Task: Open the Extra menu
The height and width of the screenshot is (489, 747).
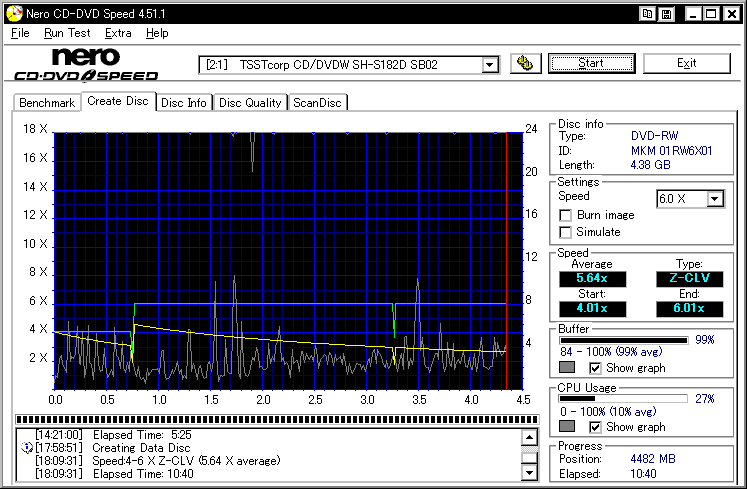Action: coord(118,33)
